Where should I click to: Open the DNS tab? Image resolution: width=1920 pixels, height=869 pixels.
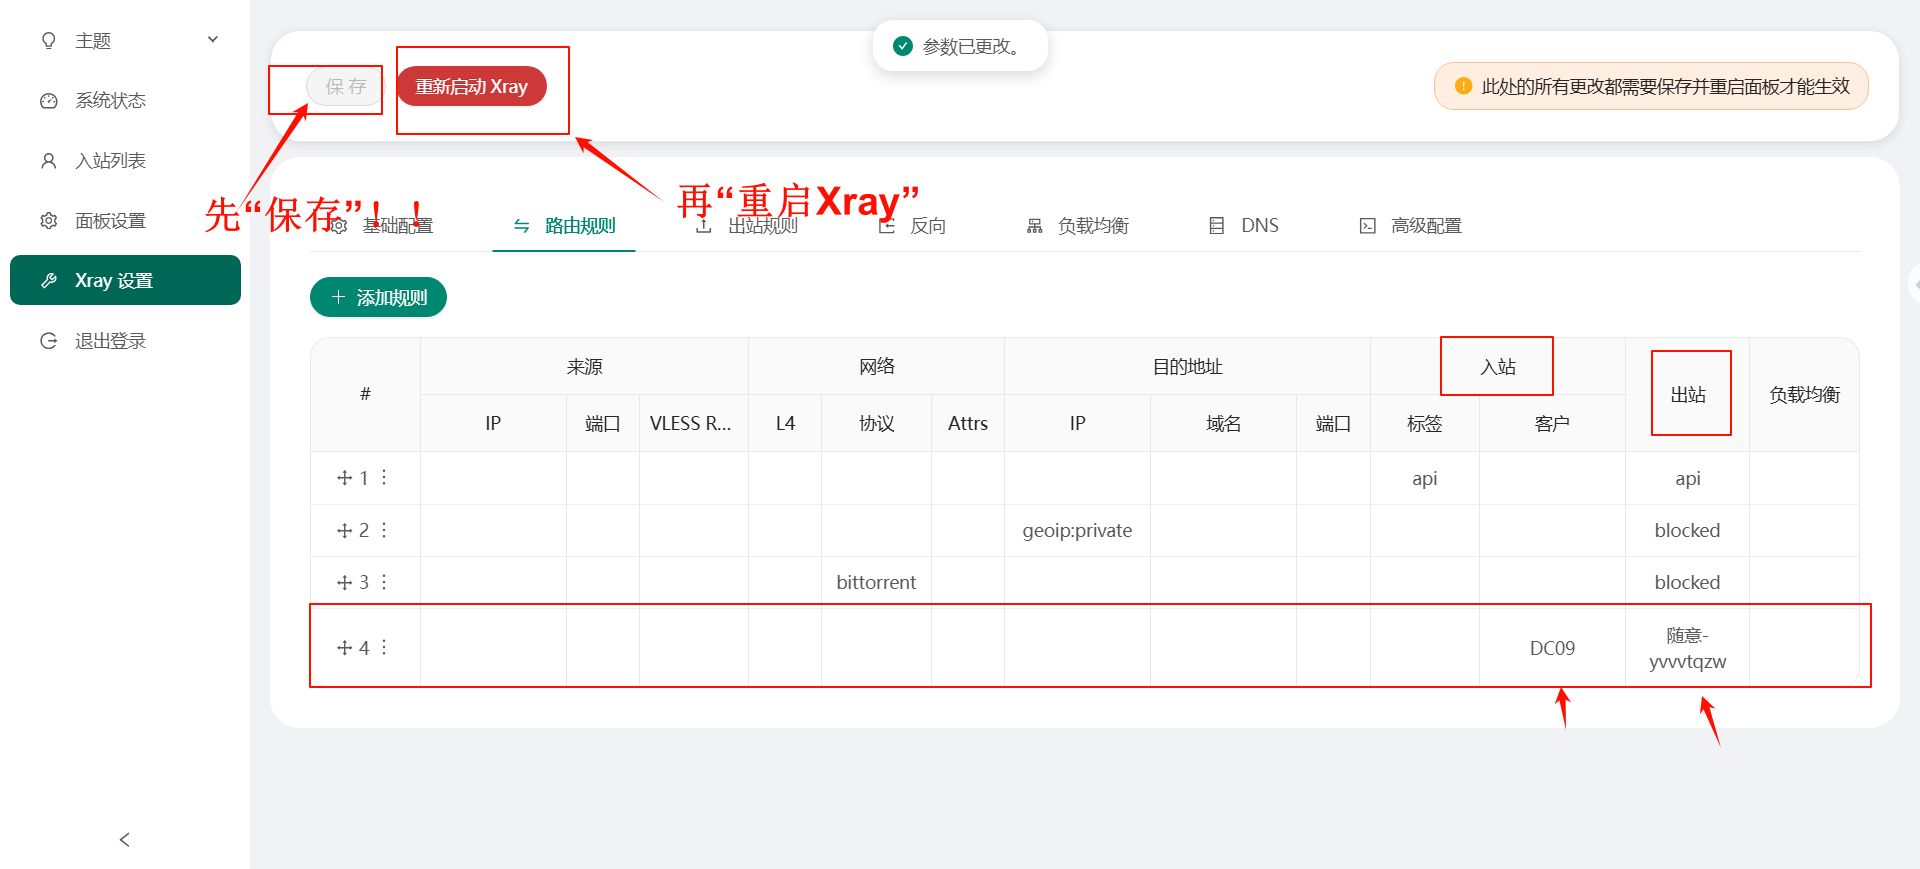point(1244,226)
